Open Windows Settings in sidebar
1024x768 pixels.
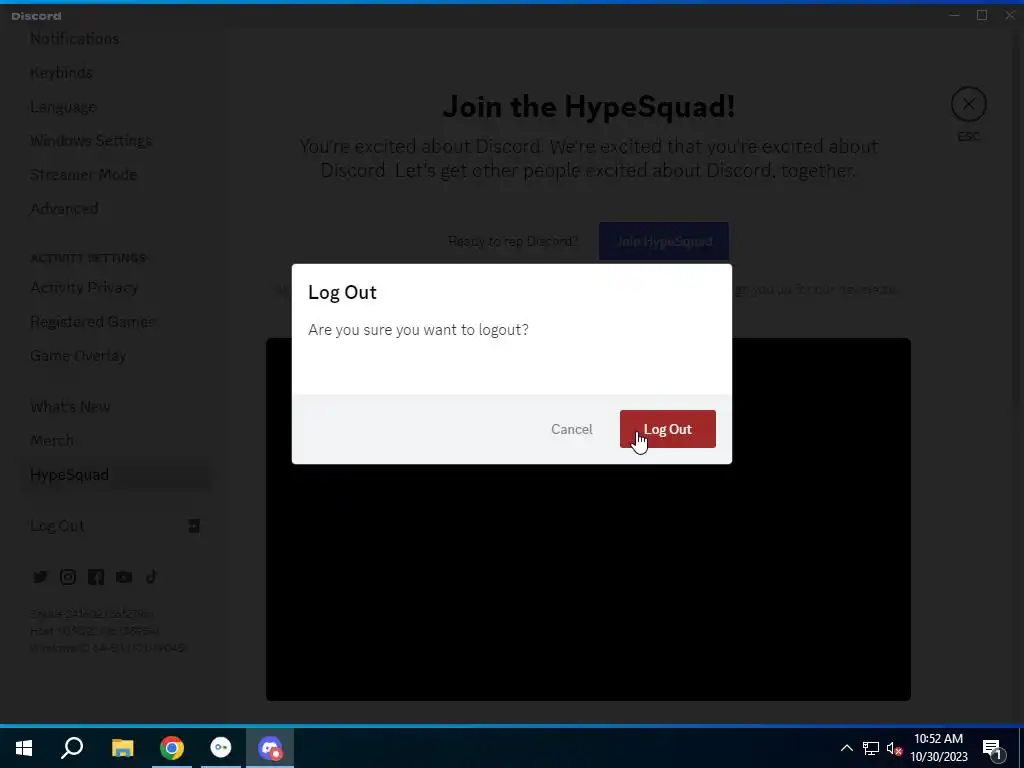click(91, 140)
